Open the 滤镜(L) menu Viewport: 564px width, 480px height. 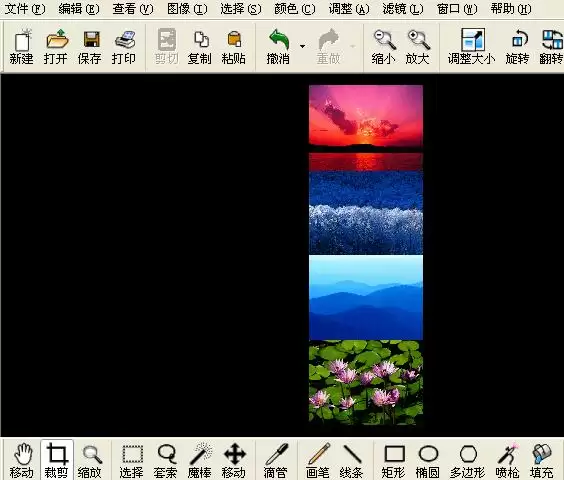(403, 9)
